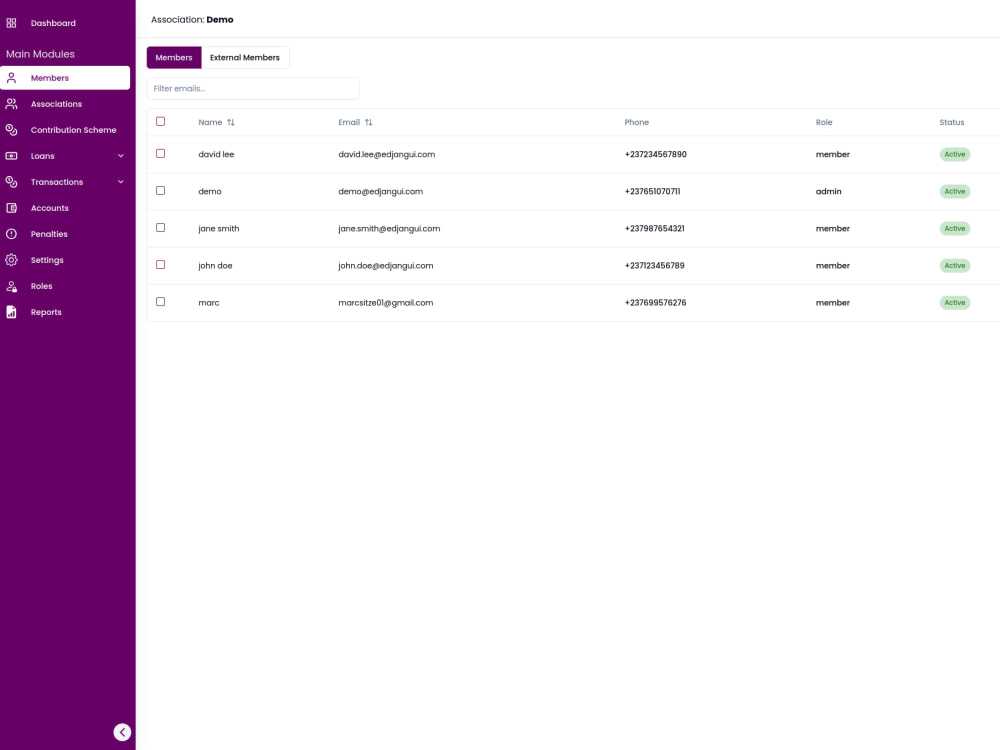
Task: Click email david.lee@edjangui.com
Action: point(386,154)
